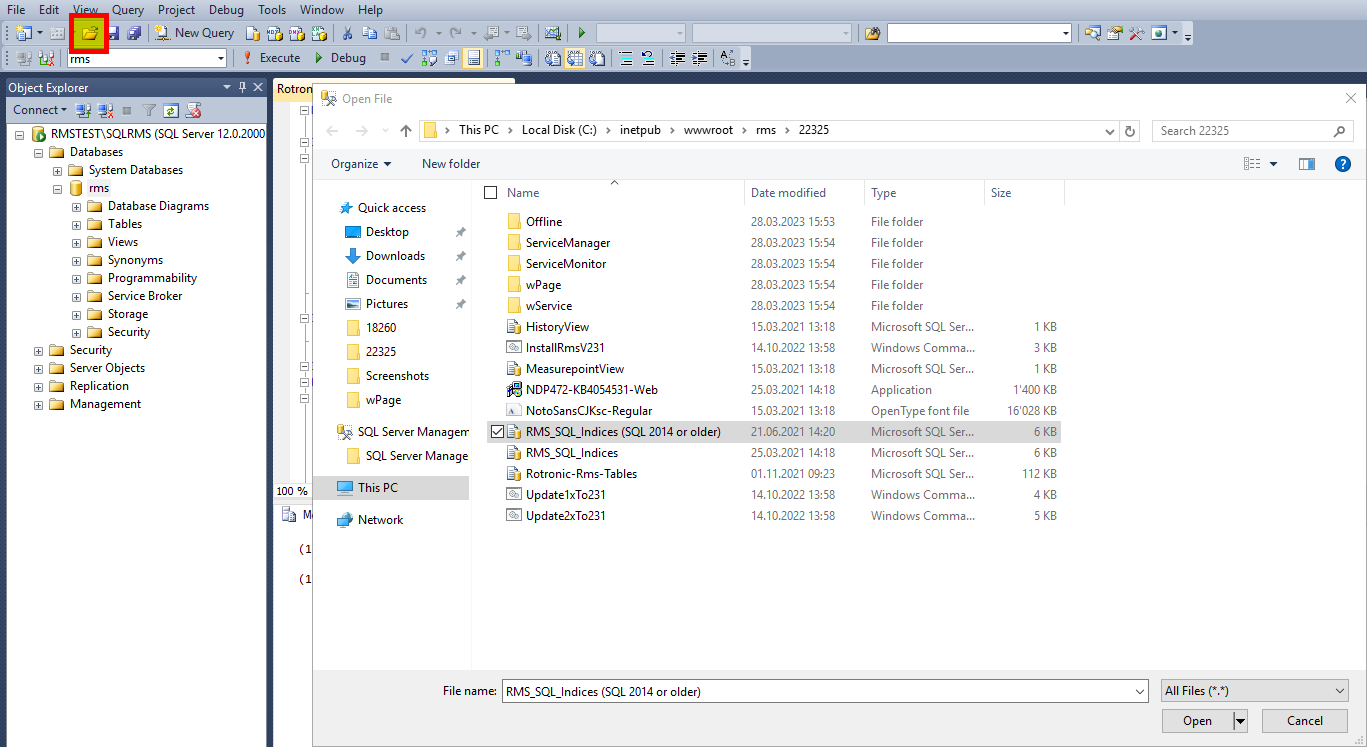This screenshot has width=1367, height=747.
Task: Click the Results to Grid toolbar icon
Action: [574, 58]
